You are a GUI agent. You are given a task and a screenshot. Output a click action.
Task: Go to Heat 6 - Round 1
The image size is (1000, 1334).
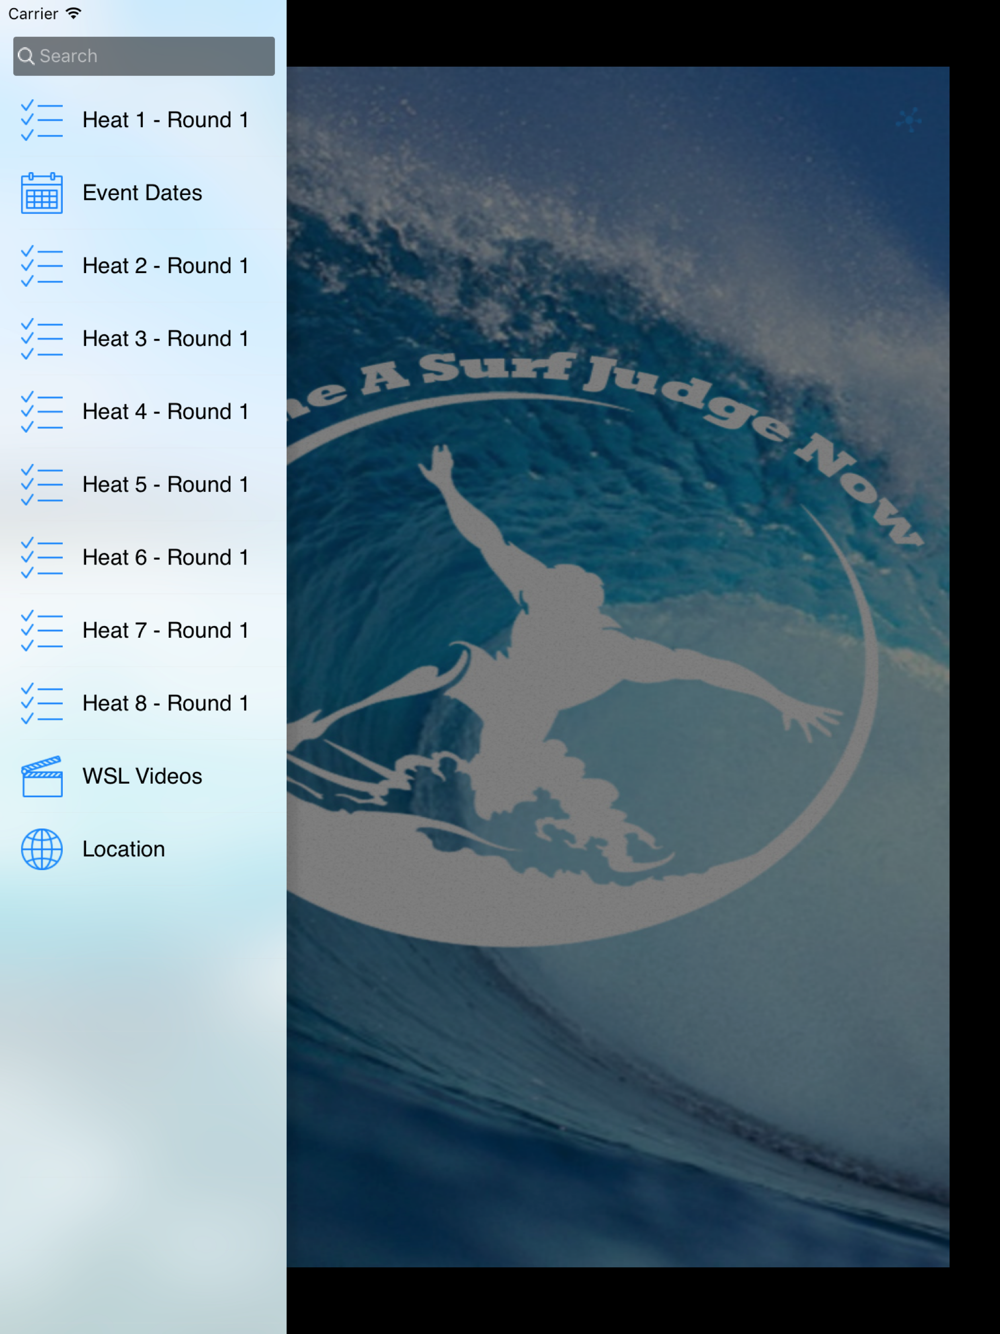pos(143,558)
